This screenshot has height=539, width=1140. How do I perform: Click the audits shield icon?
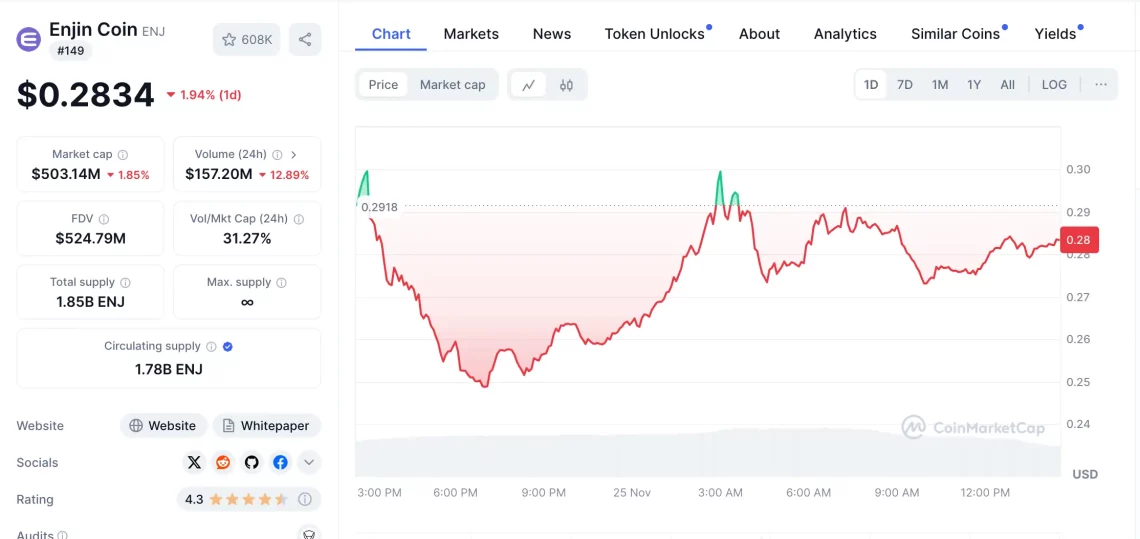pyautogui.click(x=309, y=533)
